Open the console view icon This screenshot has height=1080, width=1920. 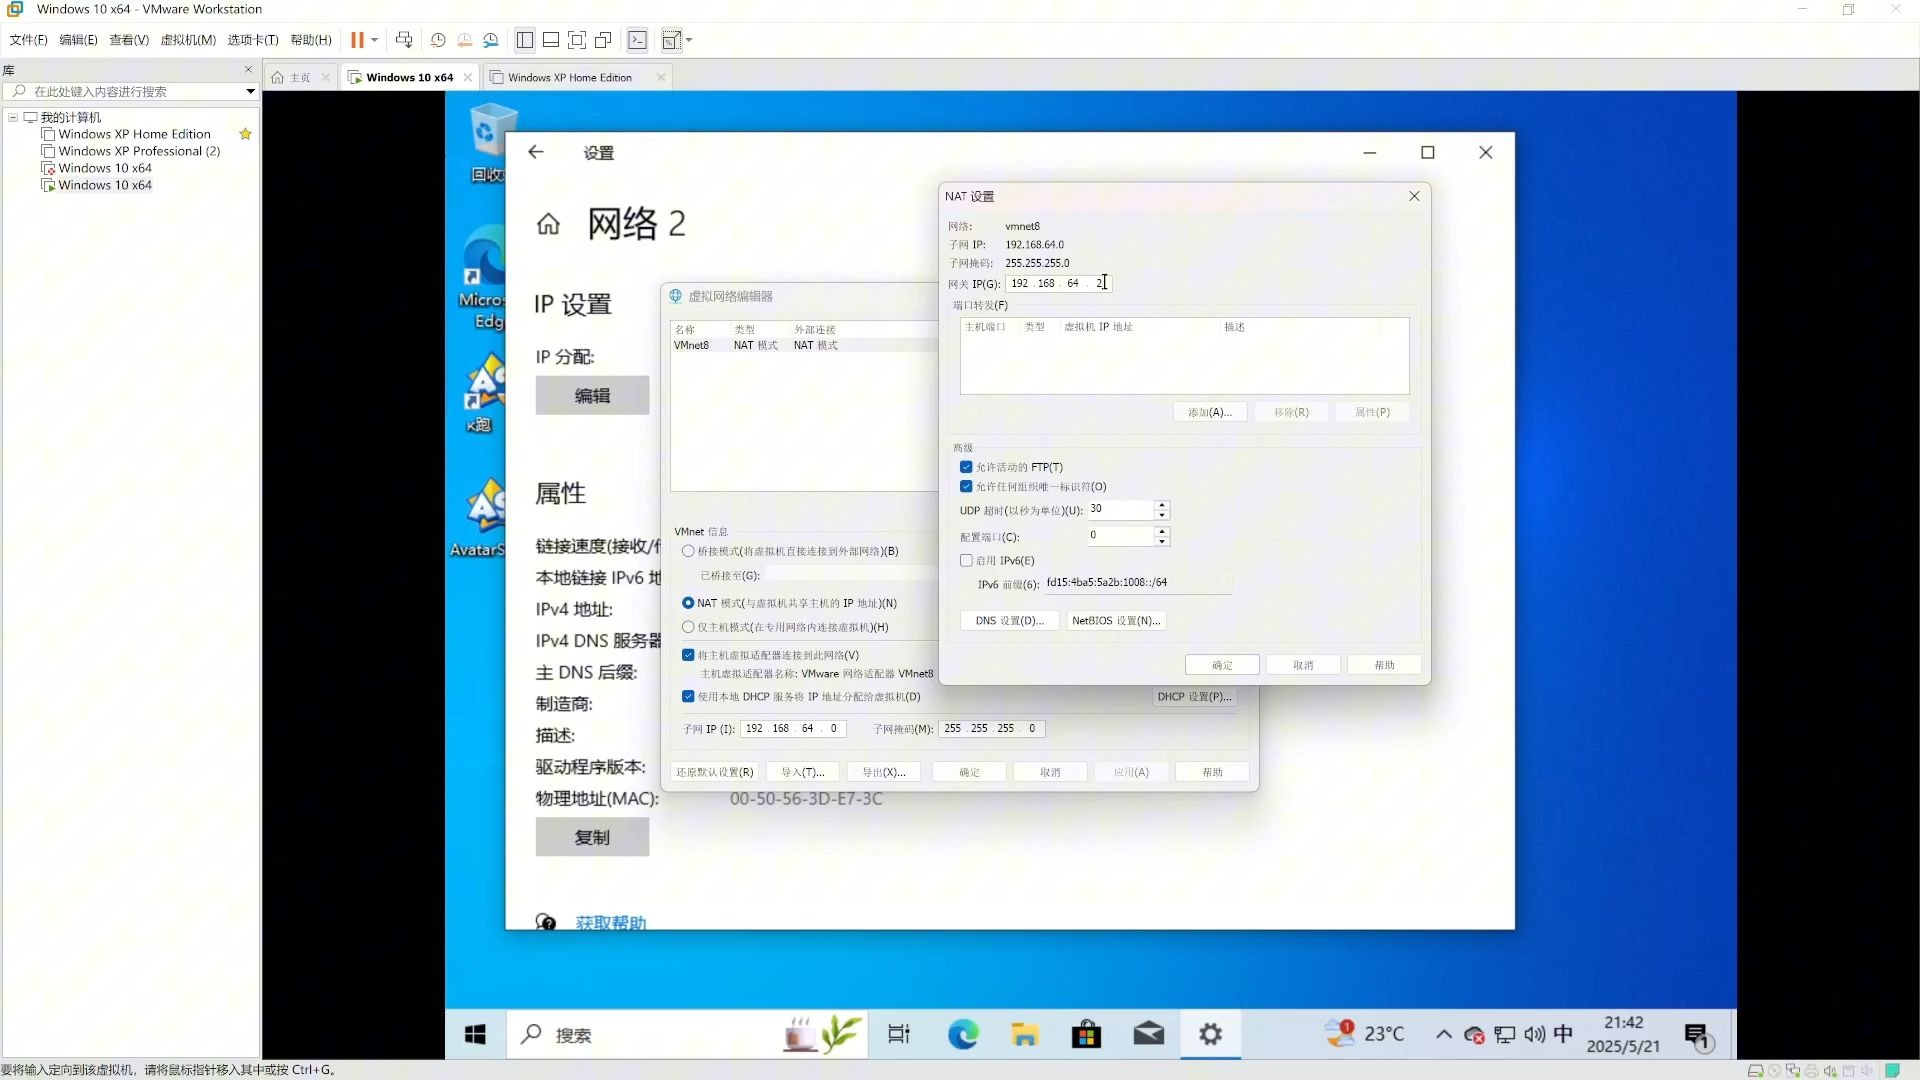[637, 40]
